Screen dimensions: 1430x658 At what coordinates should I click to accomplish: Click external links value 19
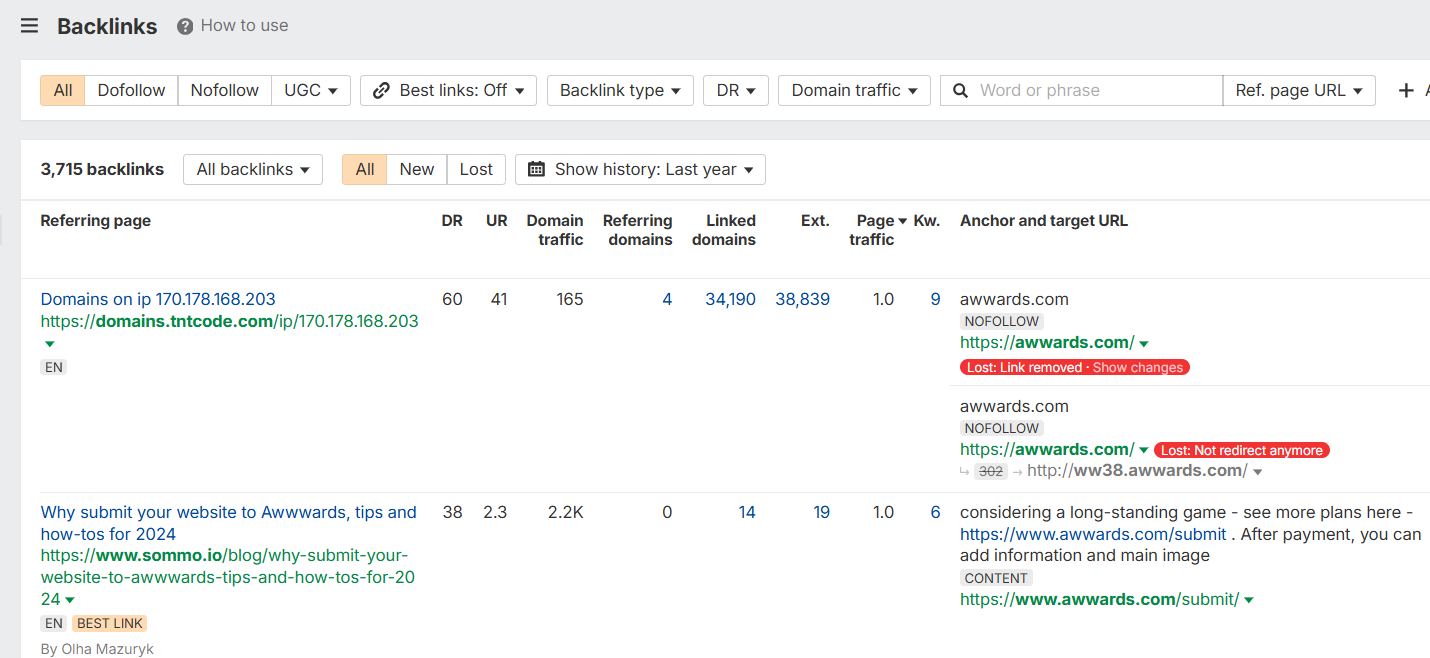coord(821,512)
